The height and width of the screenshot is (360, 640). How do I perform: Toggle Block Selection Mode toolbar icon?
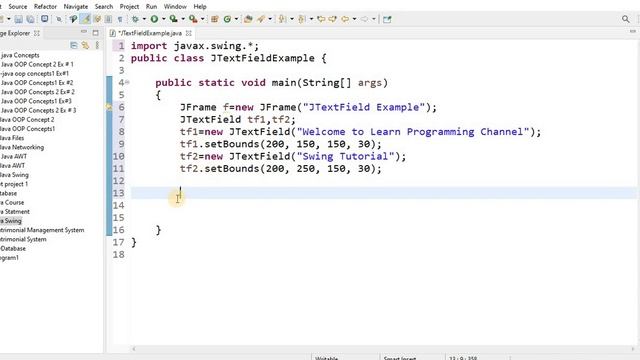click(x=108, y=19)
